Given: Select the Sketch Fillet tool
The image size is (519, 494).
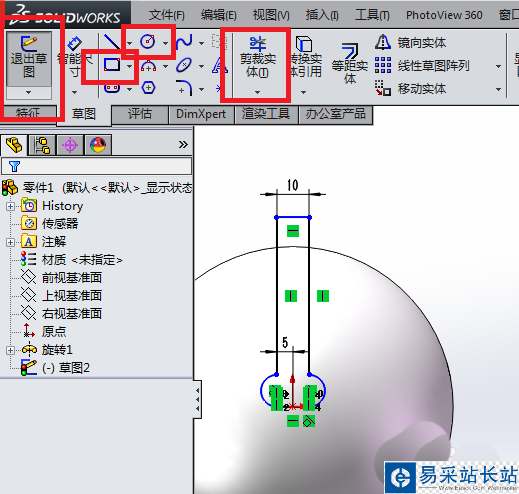Looking at the screenshot, I should tap(184, 88).
